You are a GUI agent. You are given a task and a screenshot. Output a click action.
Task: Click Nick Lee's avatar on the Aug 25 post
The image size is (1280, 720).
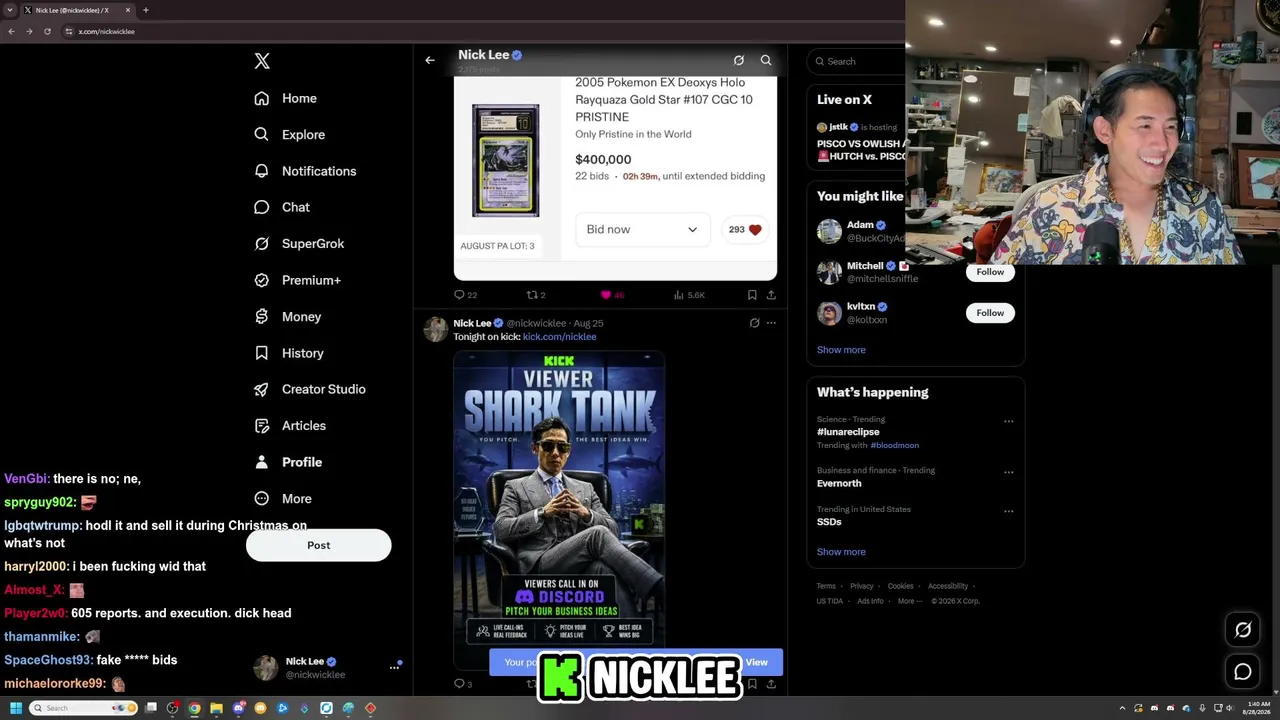[x=435, y=329]
